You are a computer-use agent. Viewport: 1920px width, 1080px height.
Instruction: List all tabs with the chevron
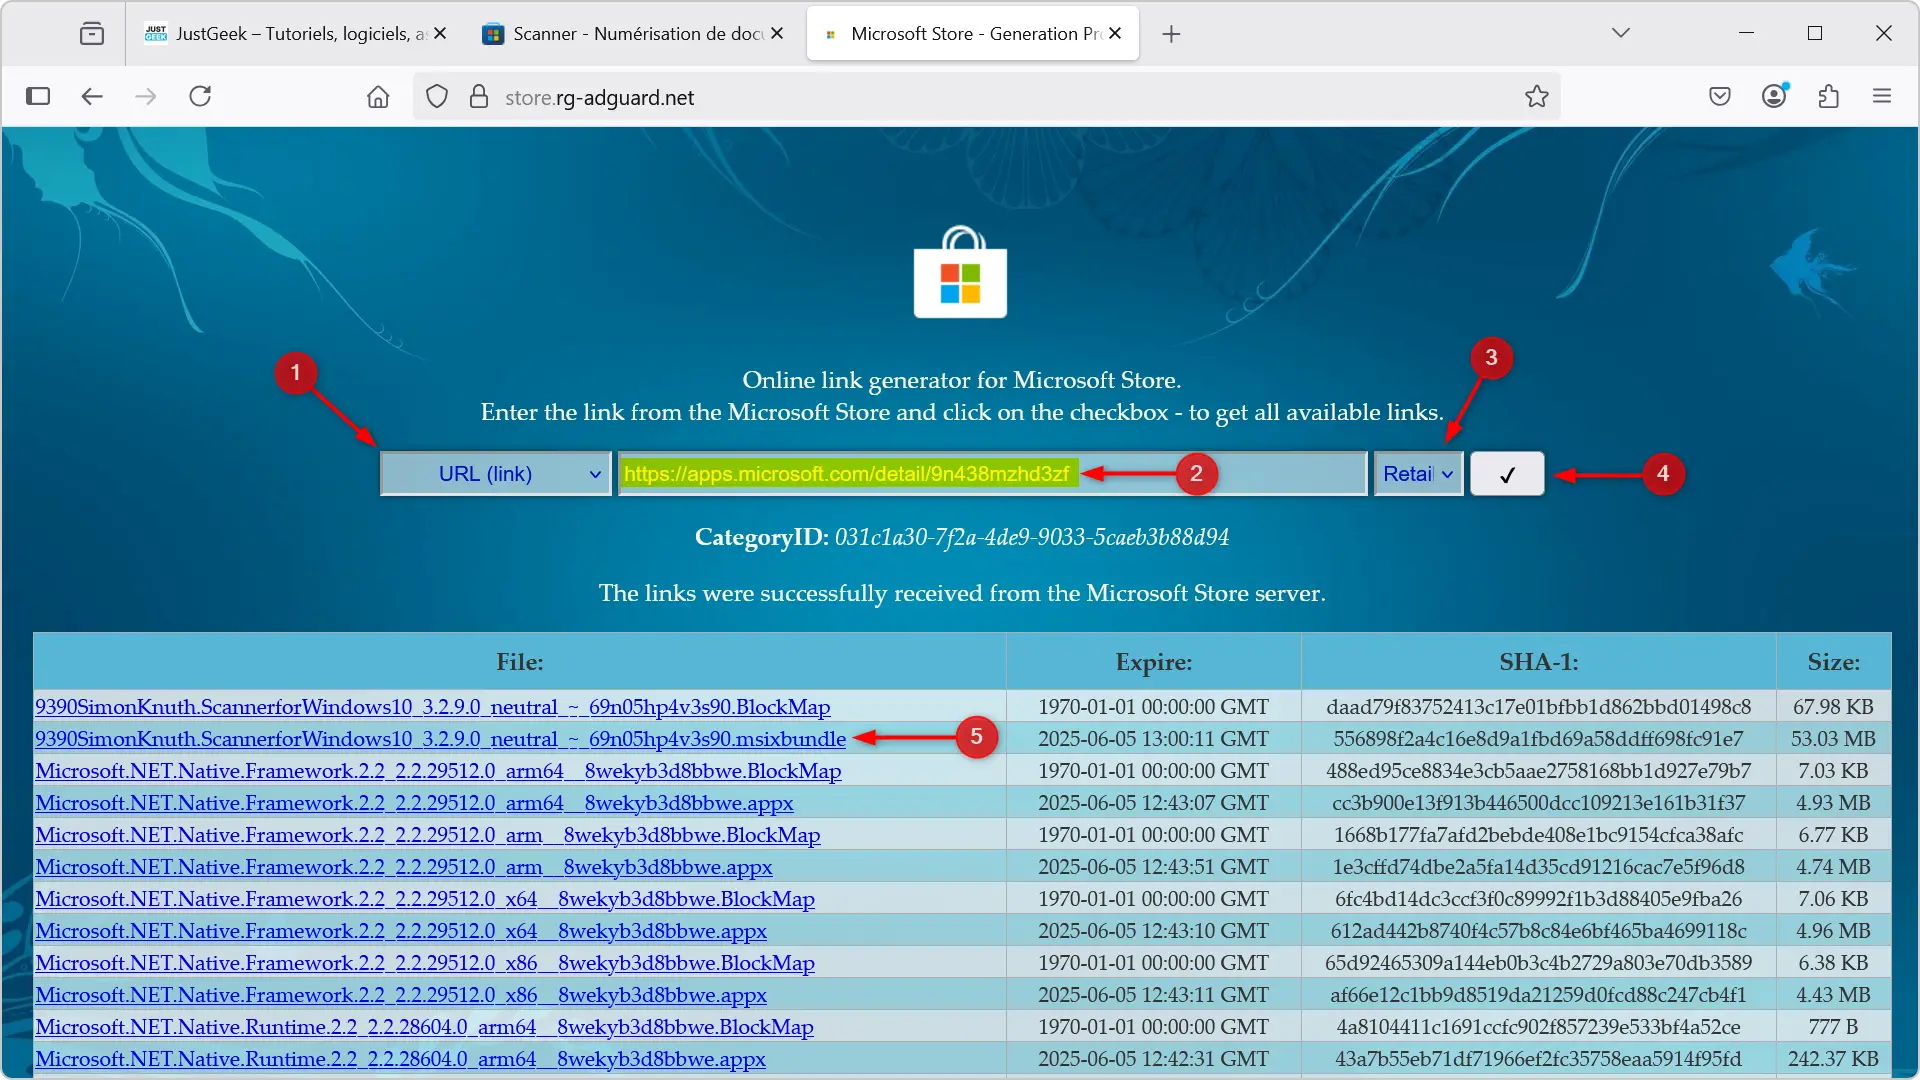(x=1621, y=33)
